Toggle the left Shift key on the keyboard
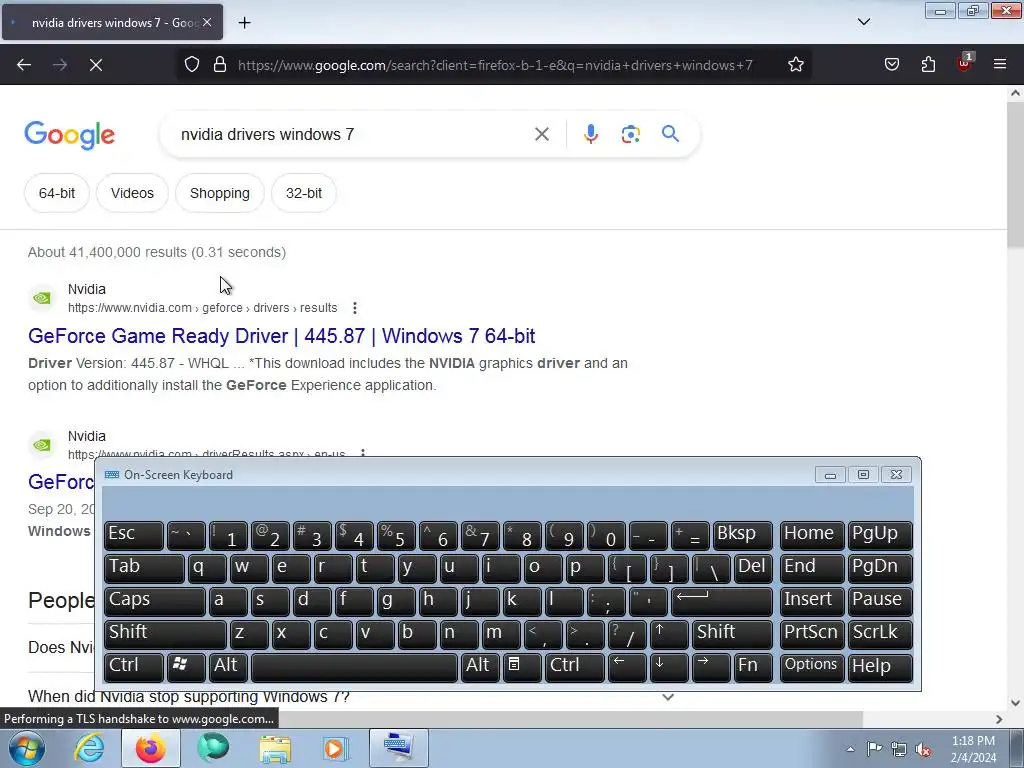Viewport: 1024px width, 768px height. coord(165,633)
